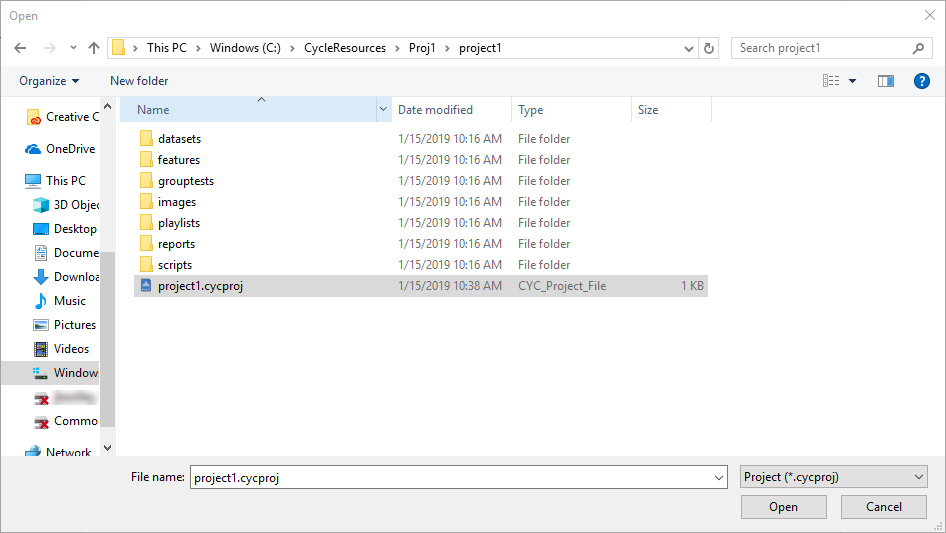Sort by Name column header

pyautogui.click(x=249, y=110)
